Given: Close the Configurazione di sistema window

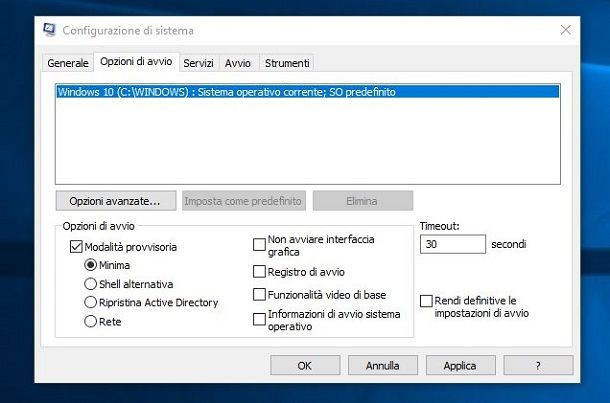Looking at the screenshot, I should [566, 30].
